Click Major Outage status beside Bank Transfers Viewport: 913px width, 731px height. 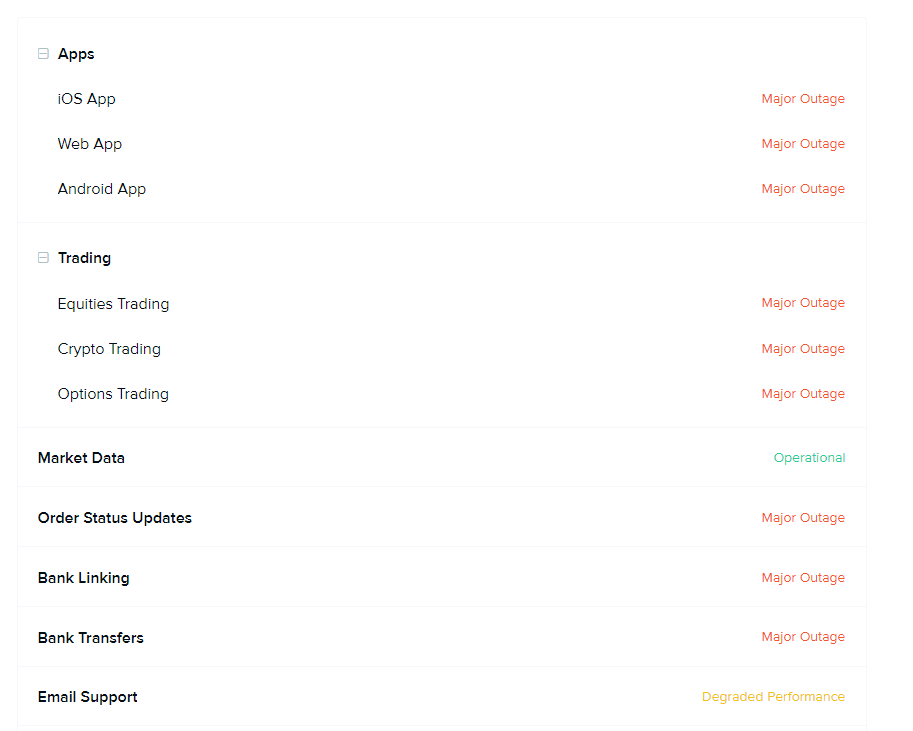click(x=803, y=637)
